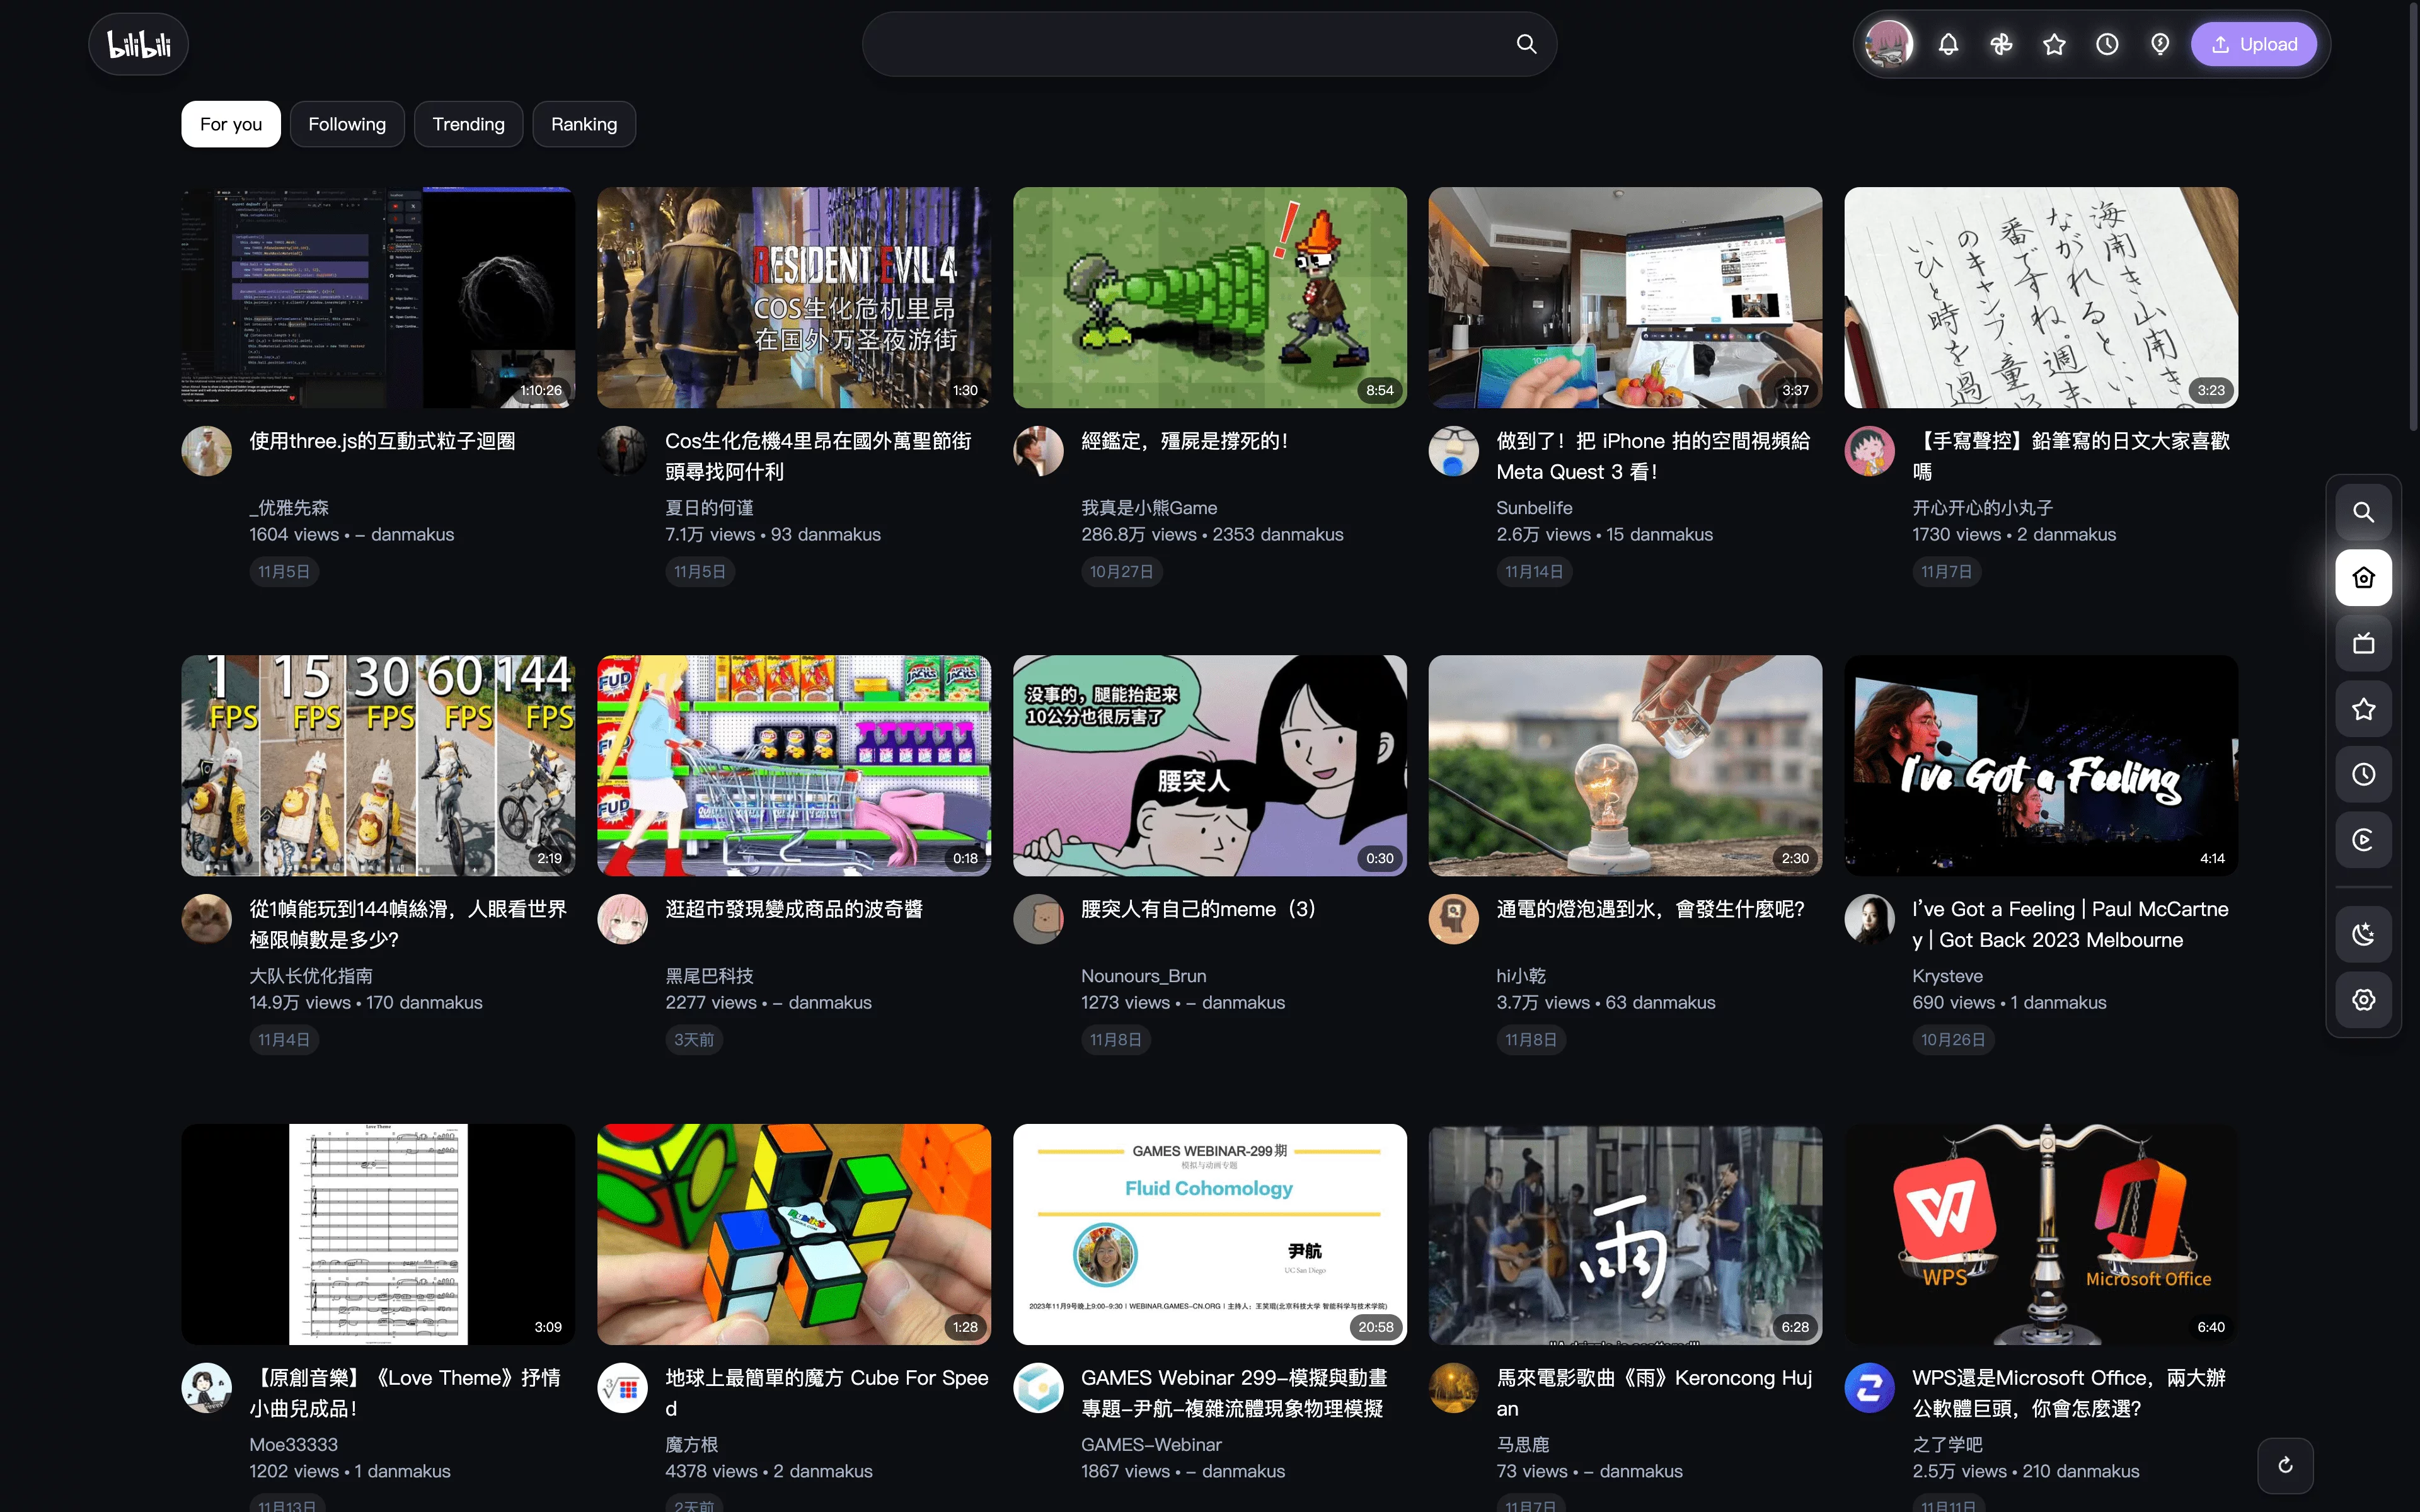Open the user profile avatar
Viewport: 2420px width, 1512px height.
point(1889,44)
